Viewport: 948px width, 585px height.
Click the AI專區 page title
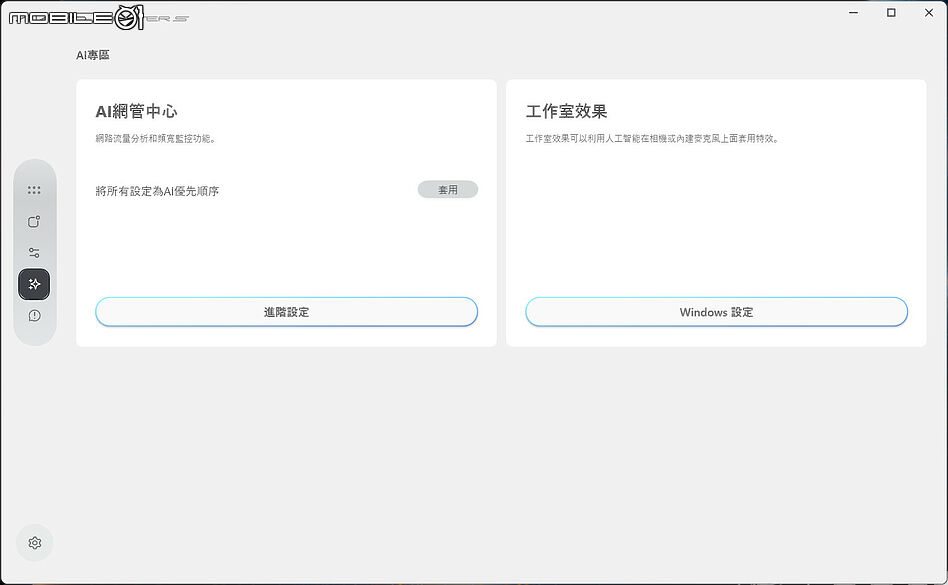pyautogui.click(x=93, y=55)
